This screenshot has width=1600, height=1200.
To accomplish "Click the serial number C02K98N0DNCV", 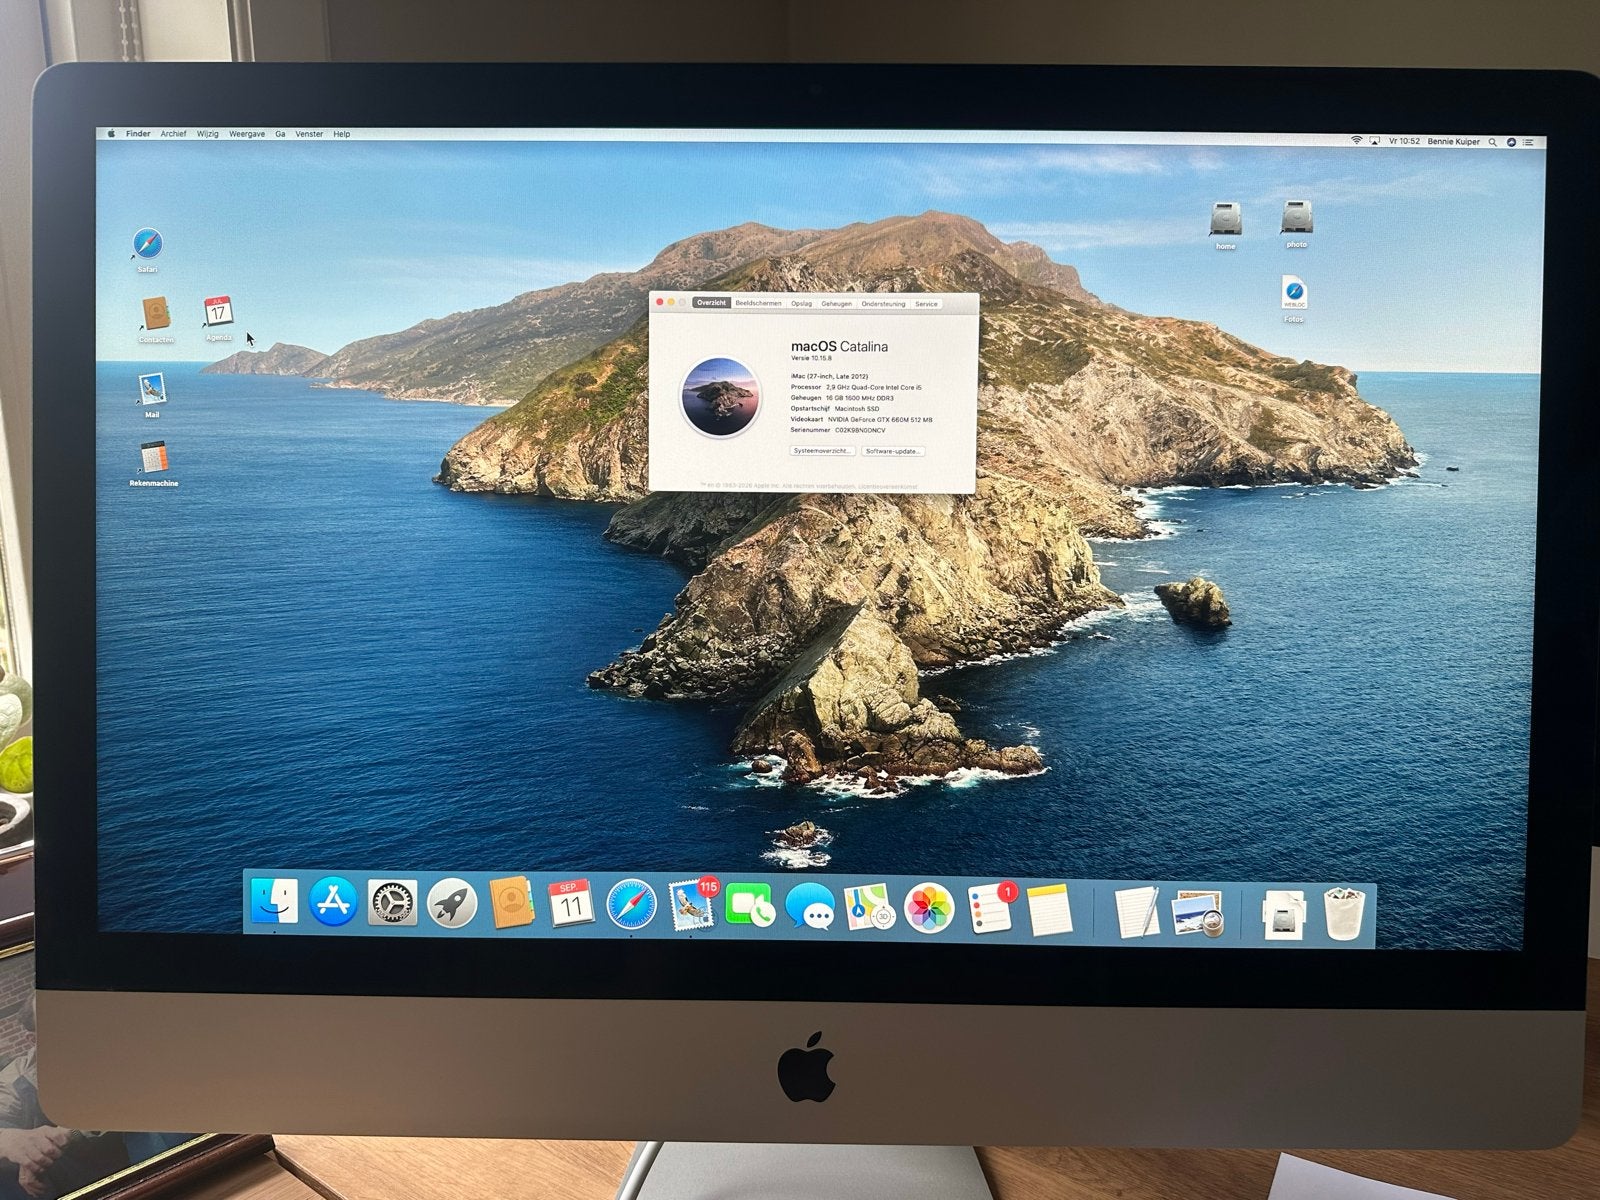I will pos(859,430).
